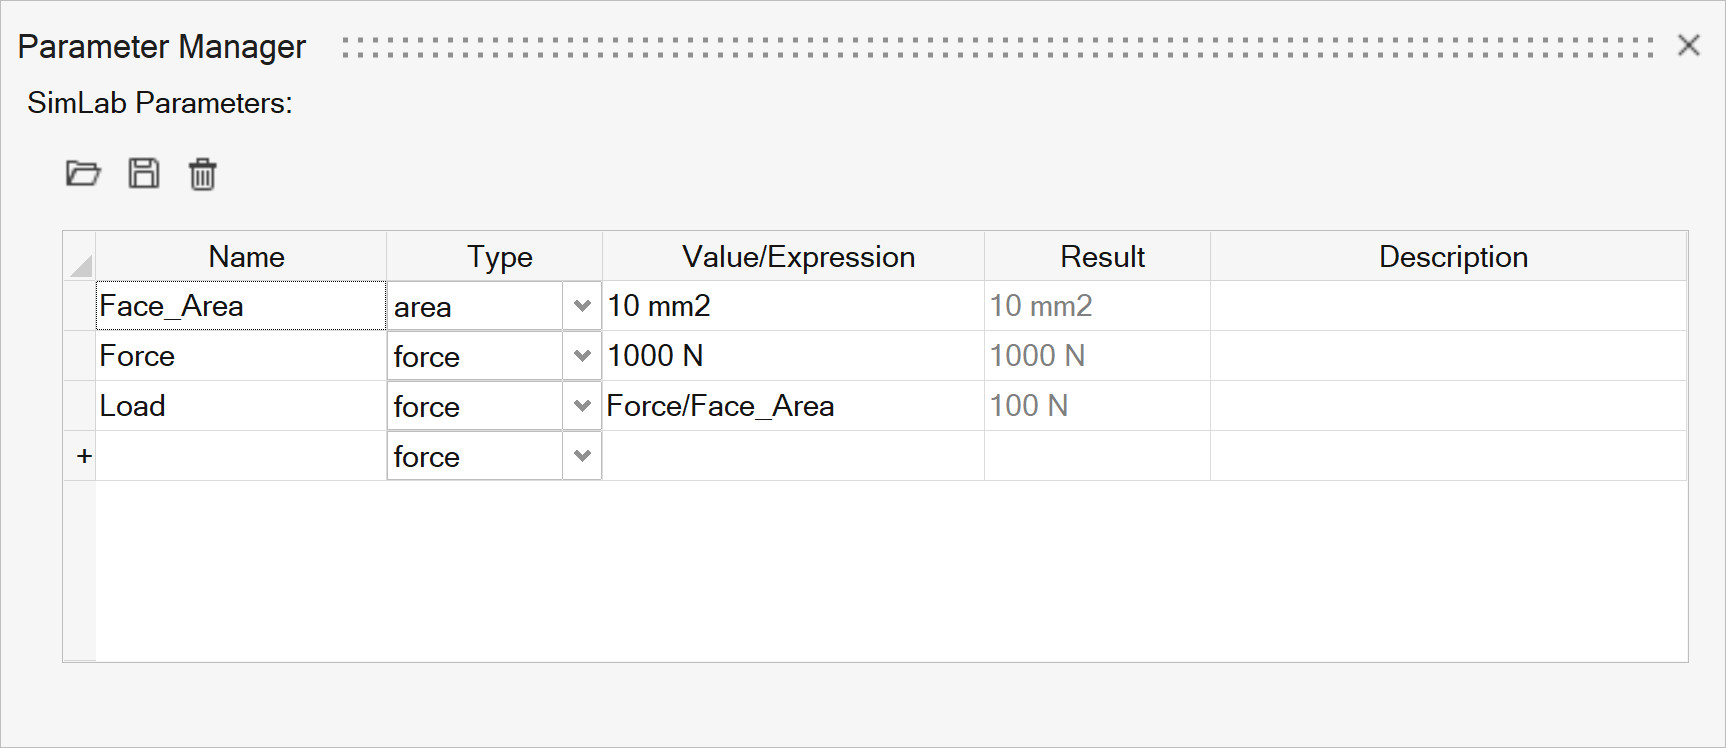Select the Result column header
The height and width of the screenshot is (748, 1726).
click(x=1101, y=257)
